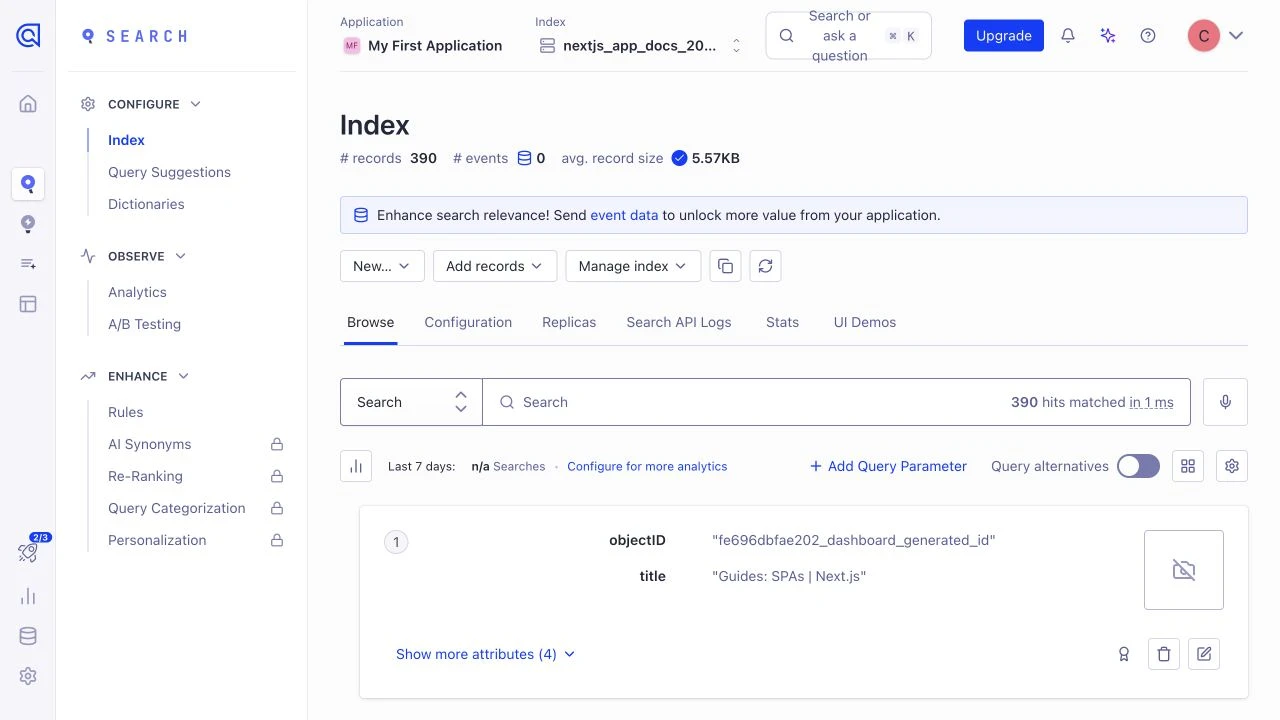This screenshot has width=1280, height=720.
Task: Open the Manage index dropdown
Action: [633, 266]
